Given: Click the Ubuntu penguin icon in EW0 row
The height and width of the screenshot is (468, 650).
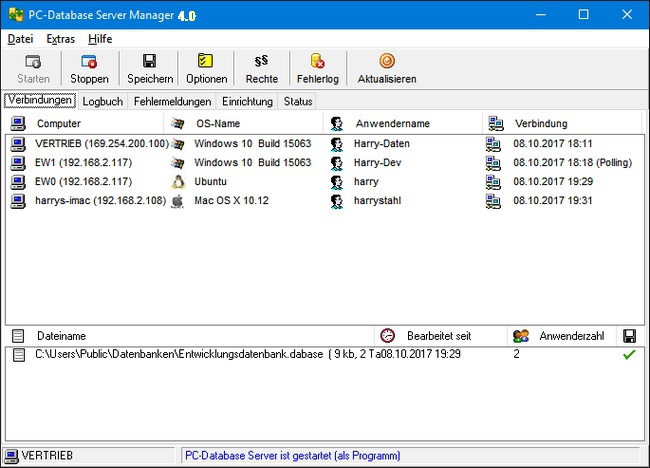Looking at the screenshot, I should 178,182.
